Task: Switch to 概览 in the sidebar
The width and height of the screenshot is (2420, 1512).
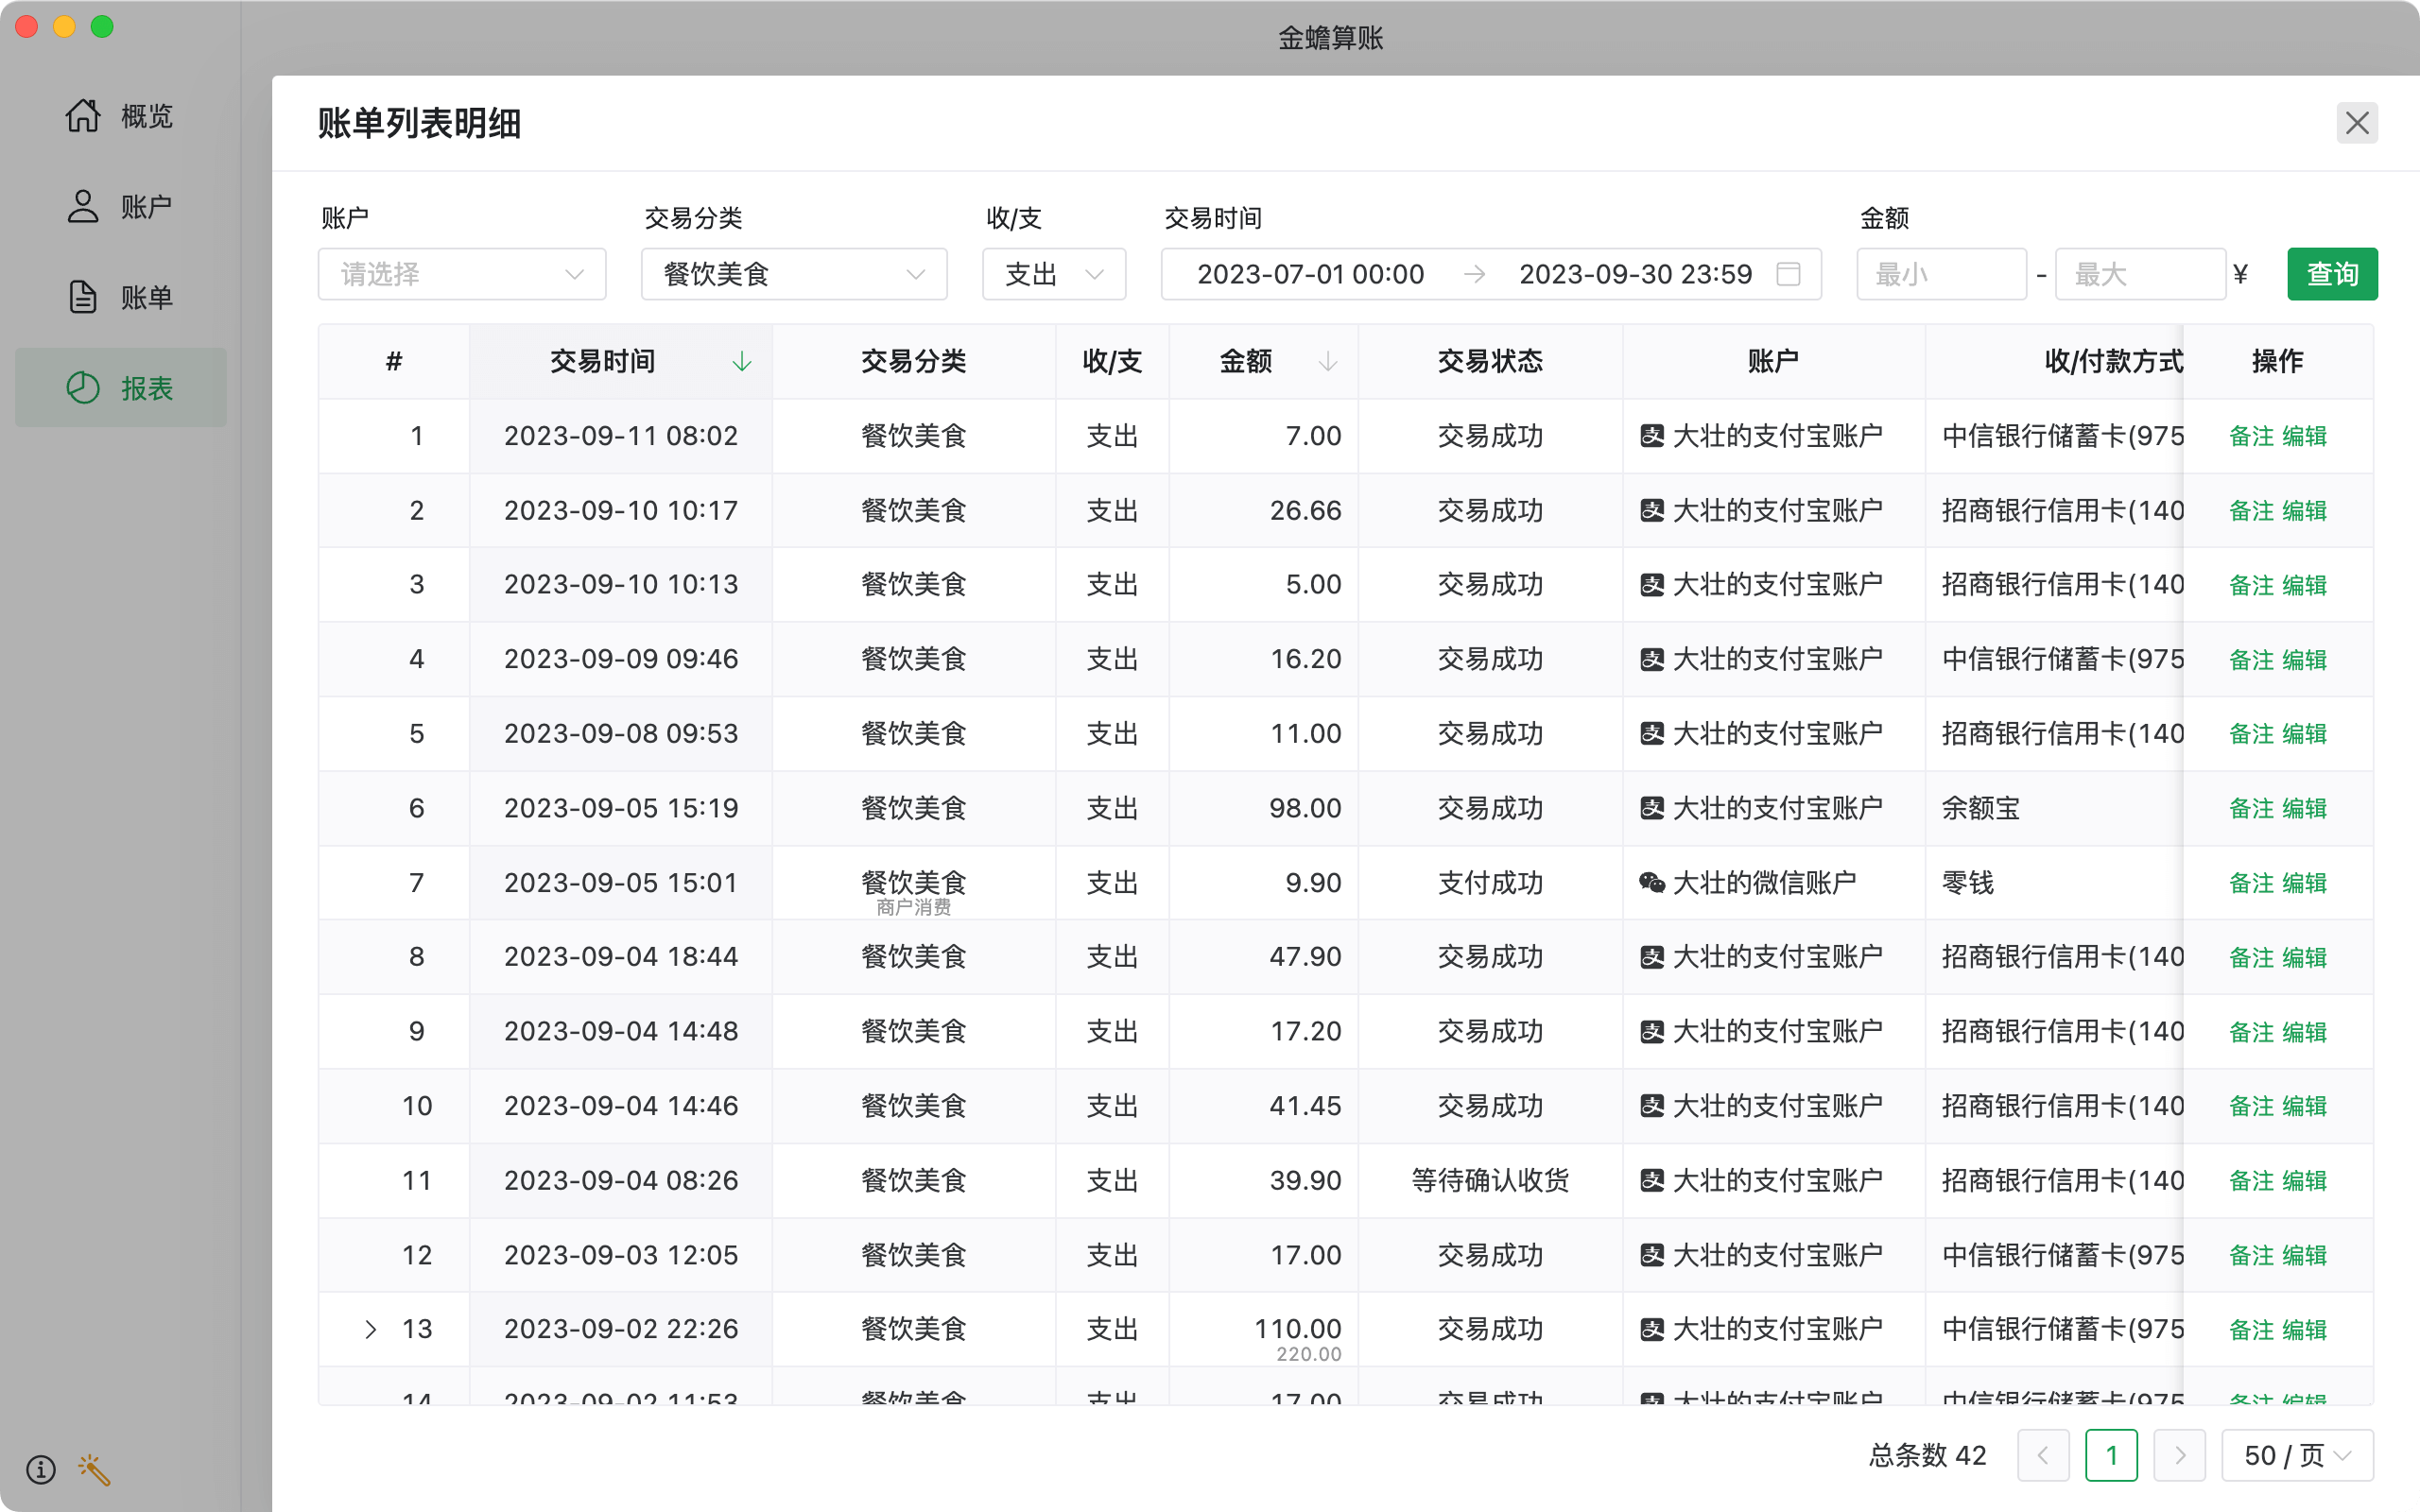Action: pos(146,116)
